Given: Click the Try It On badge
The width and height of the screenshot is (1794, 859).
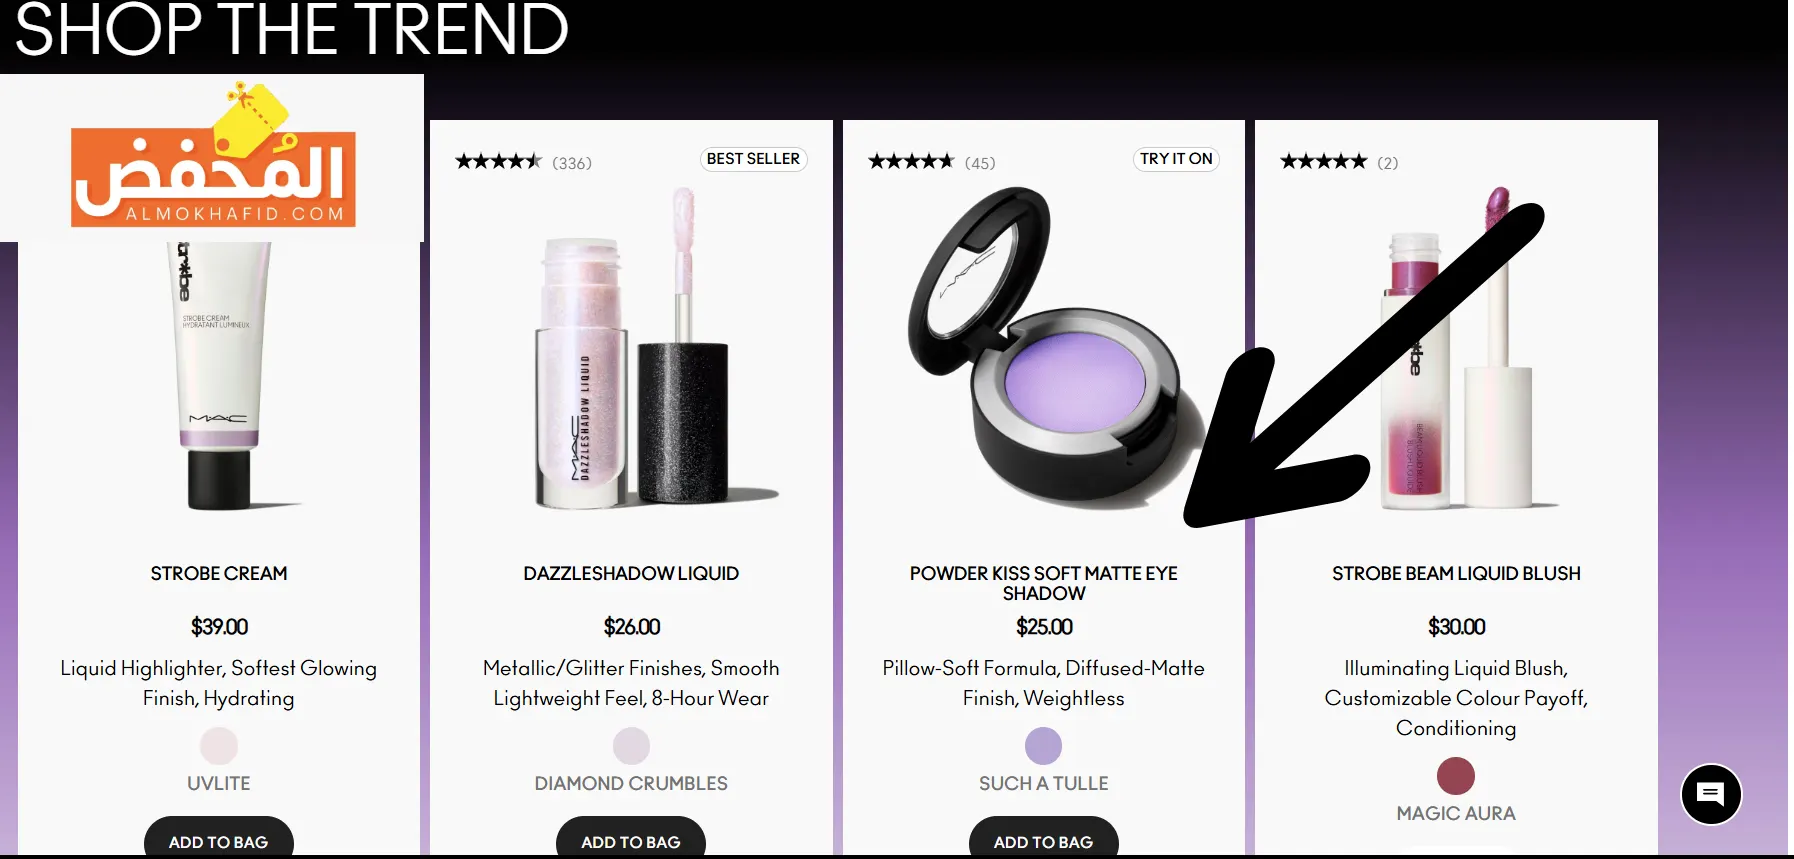Looking at the screenshot, I should click(x=1176, y=159).
